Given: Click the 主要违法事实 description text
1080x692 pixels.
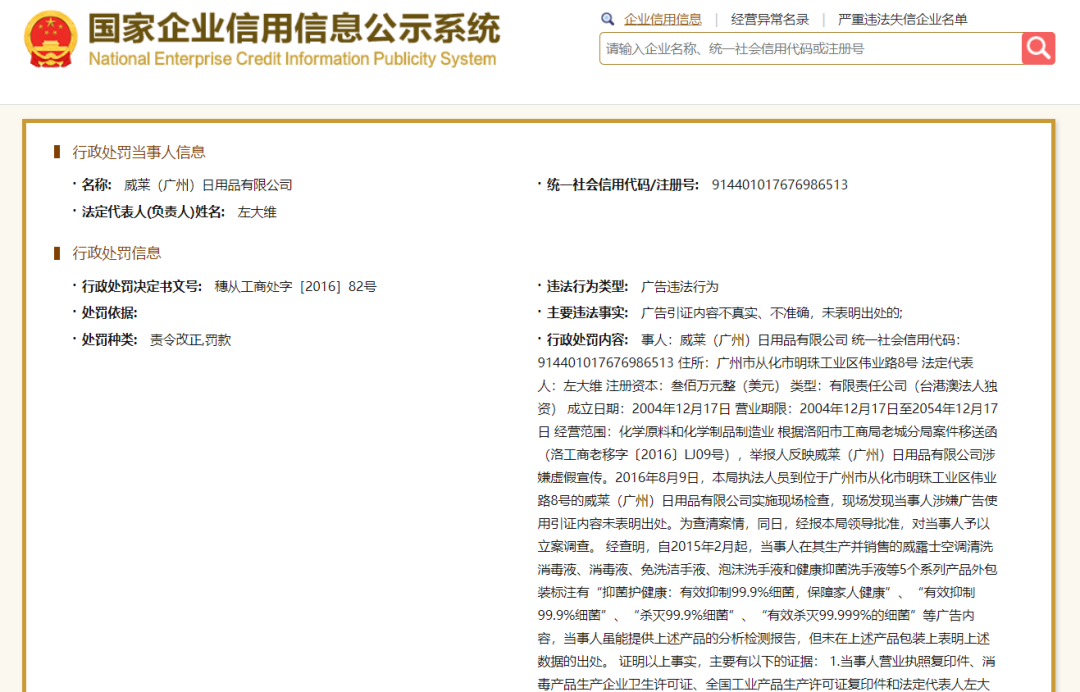Looking at the screenshot, I should [771, 313].
